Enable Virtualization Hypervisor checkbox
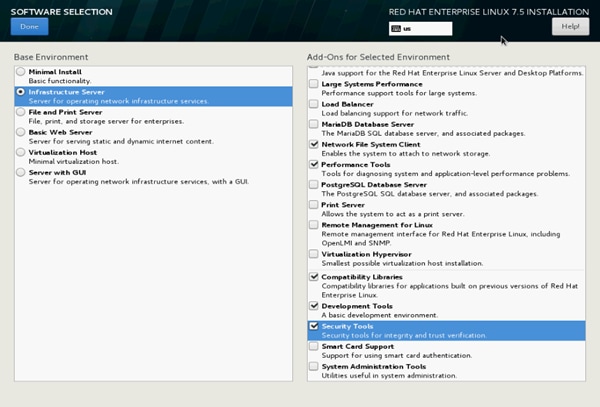600x407 pixels. 314,254
